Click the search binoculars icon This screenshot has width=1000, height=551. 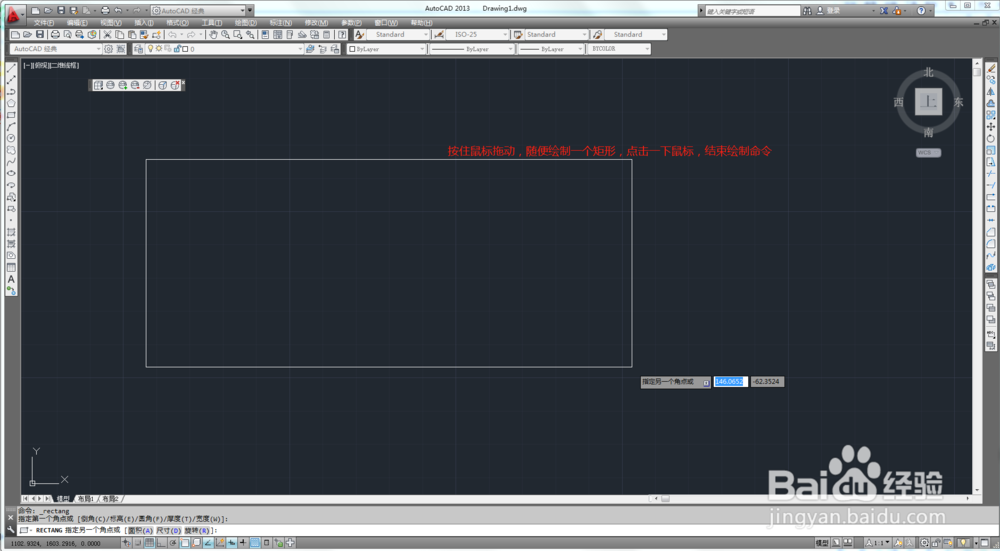pos(807,10)
